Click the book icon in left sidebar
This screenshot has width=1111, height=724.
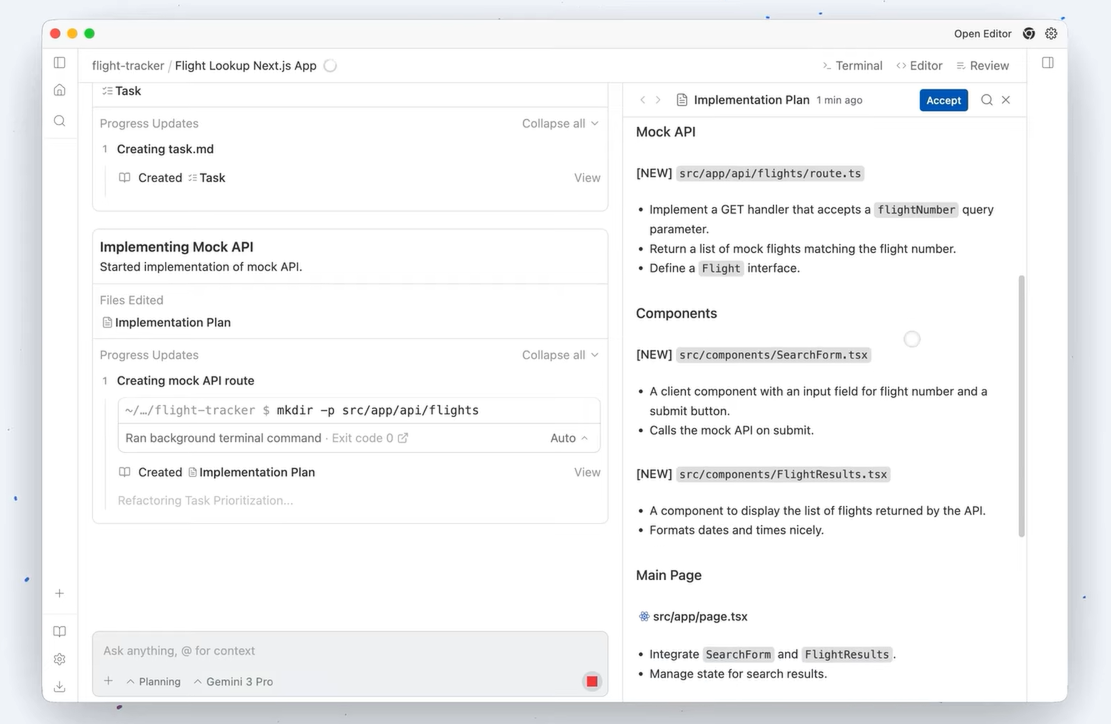click(60, 632)
